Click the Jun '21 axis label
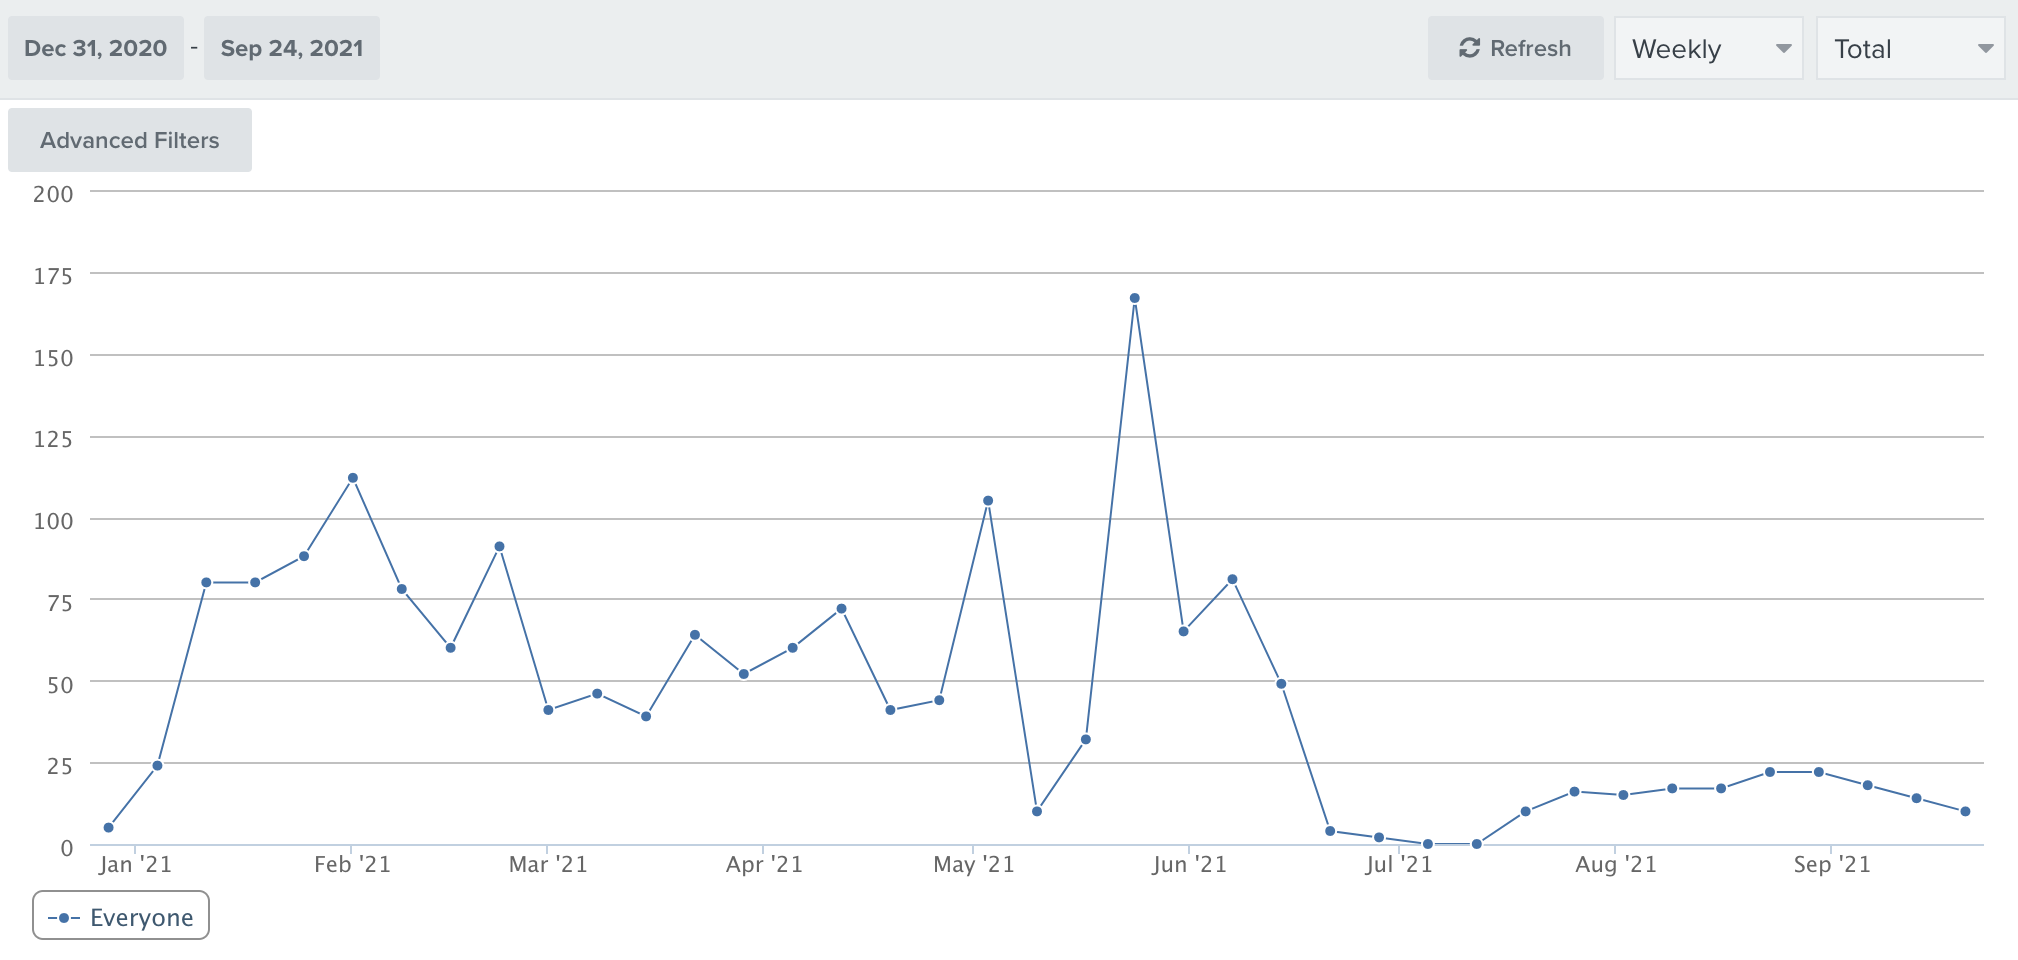This screenshot has height=960, width=2018. click(1189, 865)
